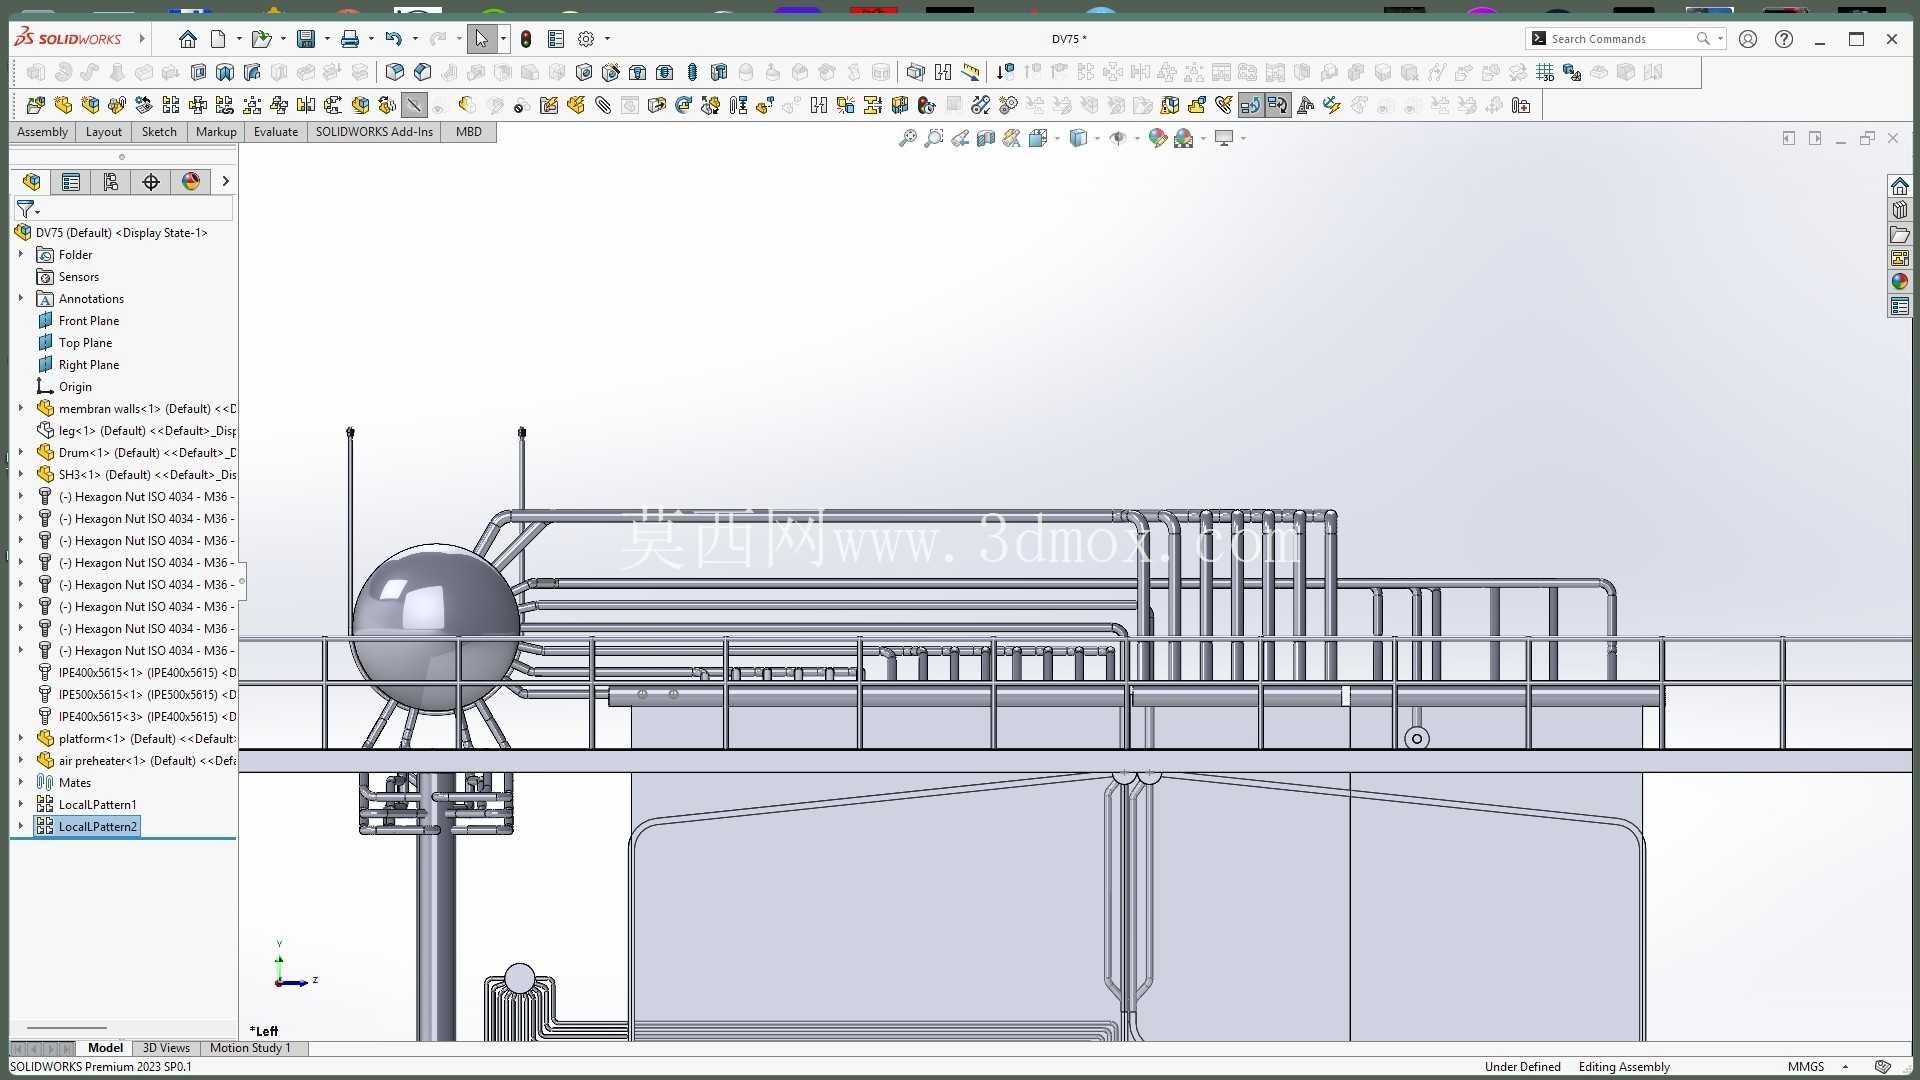Expand SOLIDWORKS menu flyout arrow
This screenshot has width=1920, height=1080.
click(142, 39)
